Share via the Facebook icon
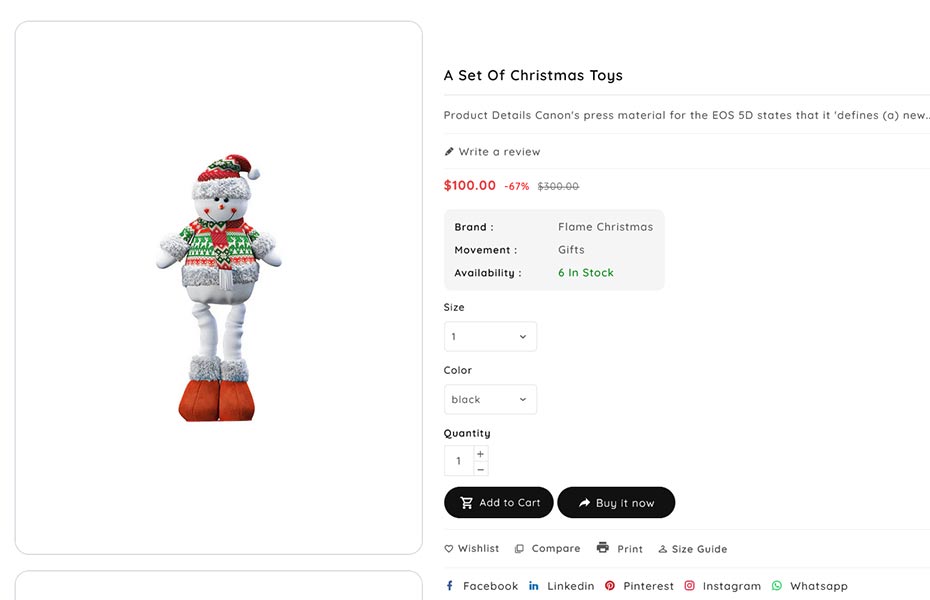The width and height of the screenshot is (930, 600). click(x=449, y=586)
